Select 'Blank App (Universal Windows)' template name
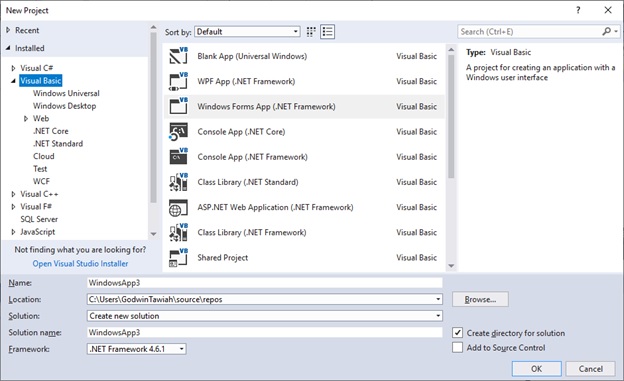 (x=252, y=56)
